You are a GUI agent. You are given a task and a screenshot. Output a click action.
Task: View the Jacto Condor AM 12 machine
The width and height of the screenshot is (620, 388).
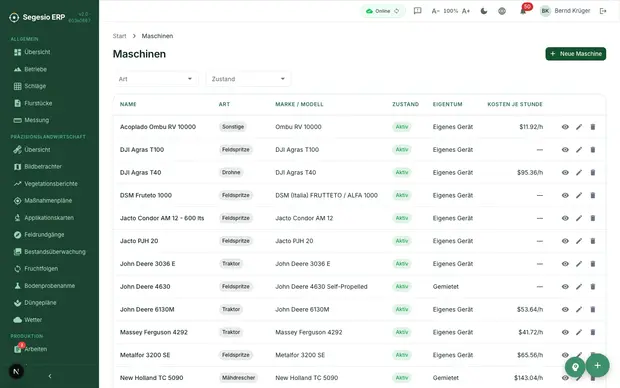click(x=565, y=218)
